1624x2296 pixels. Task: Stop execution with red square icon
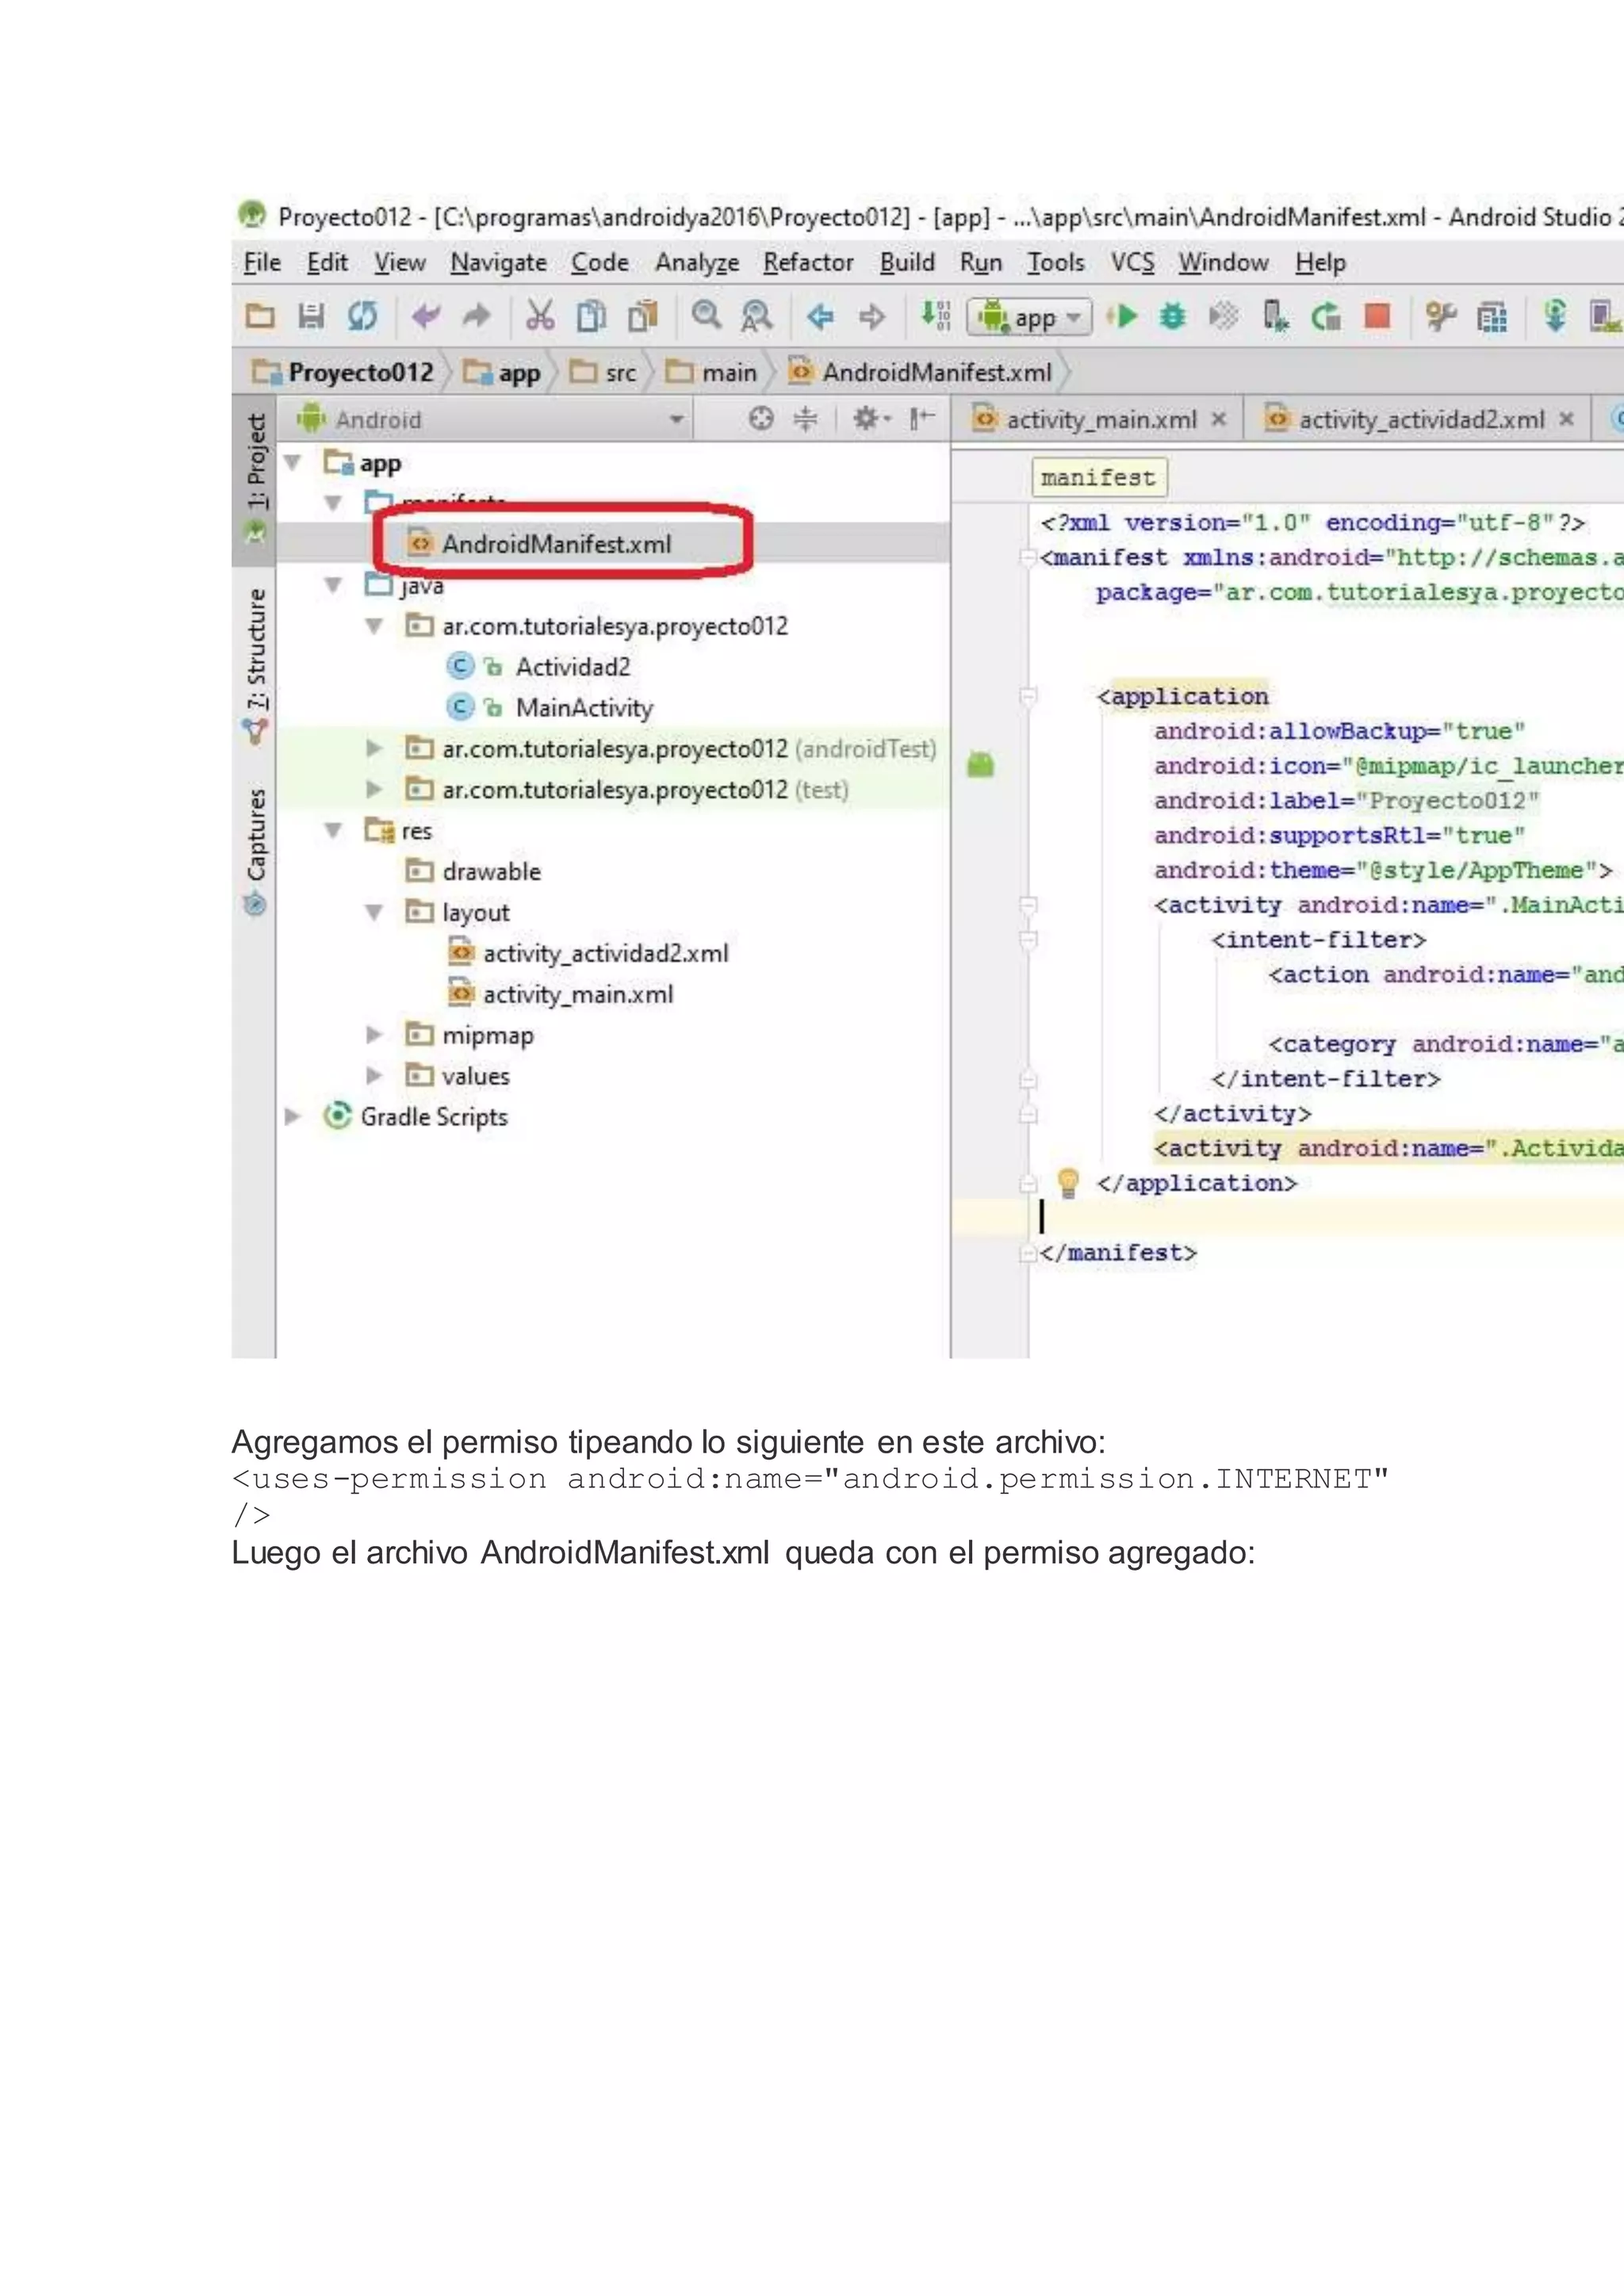[1377, 316]
